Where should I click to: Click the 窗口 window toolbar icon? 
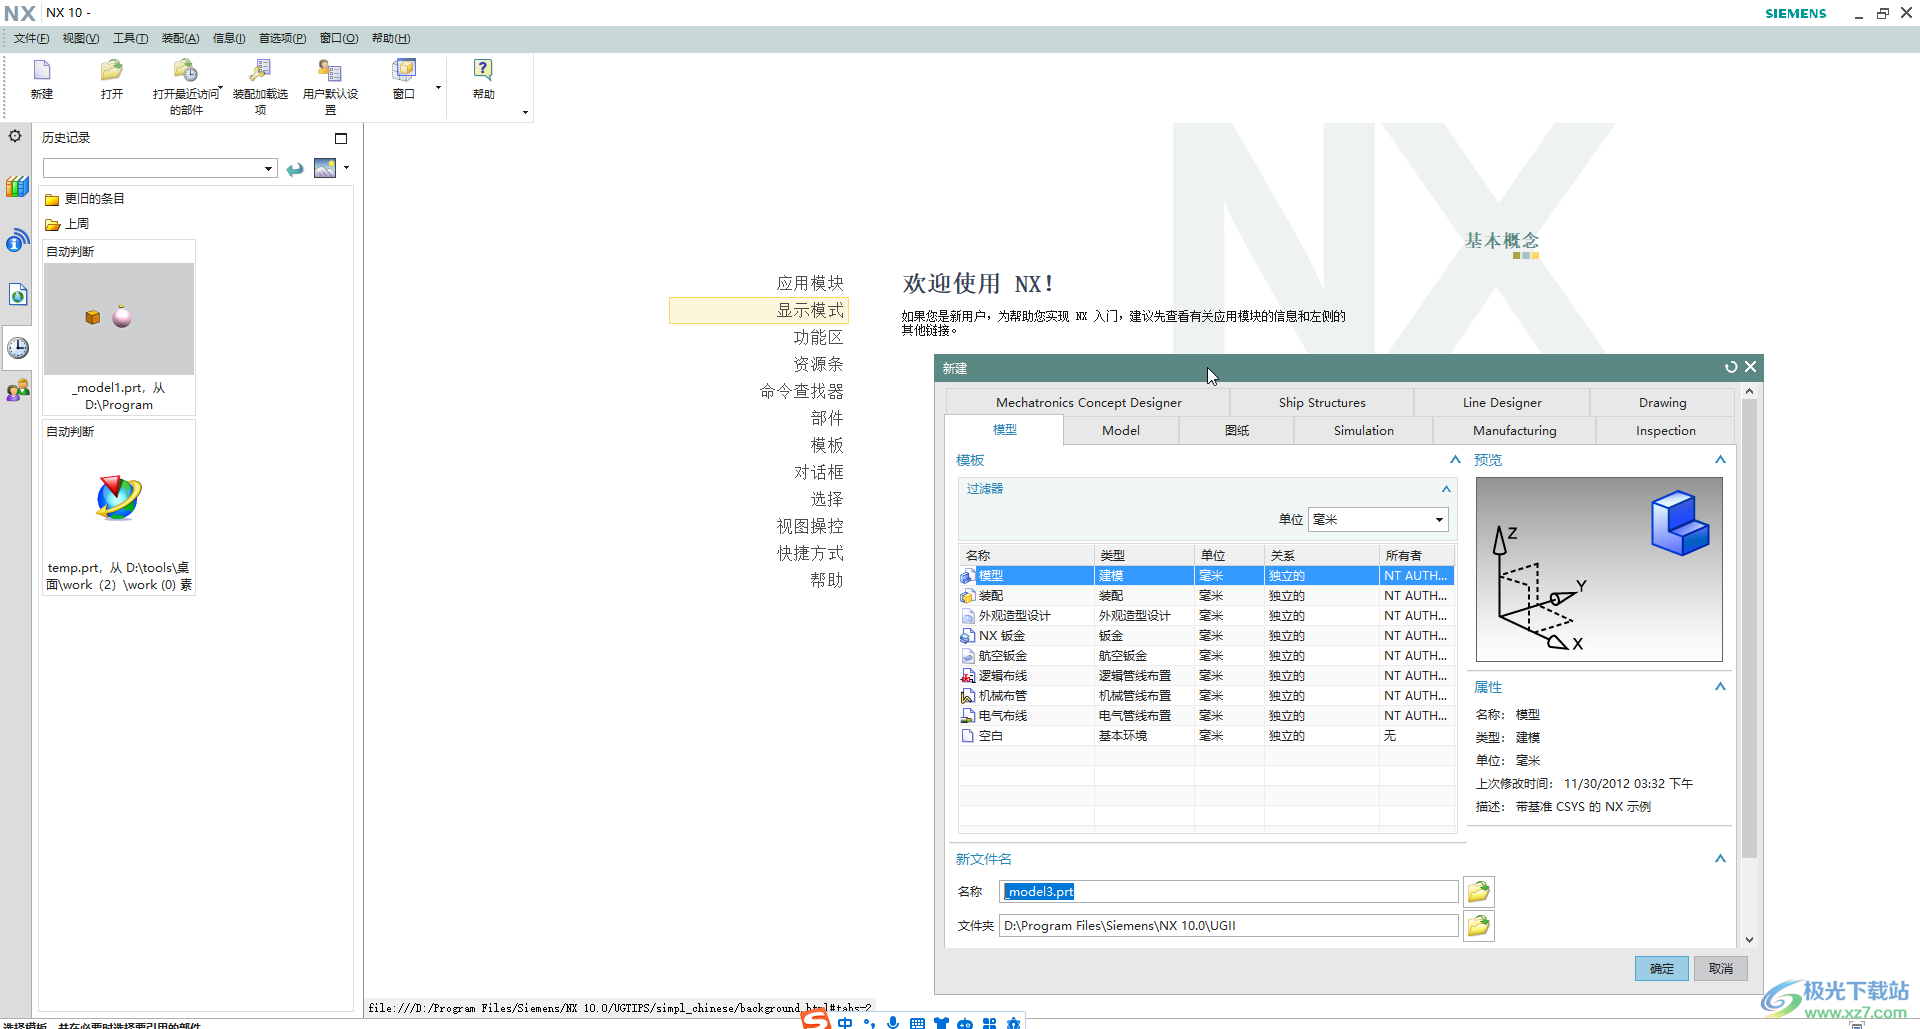(x=404, y=70)
